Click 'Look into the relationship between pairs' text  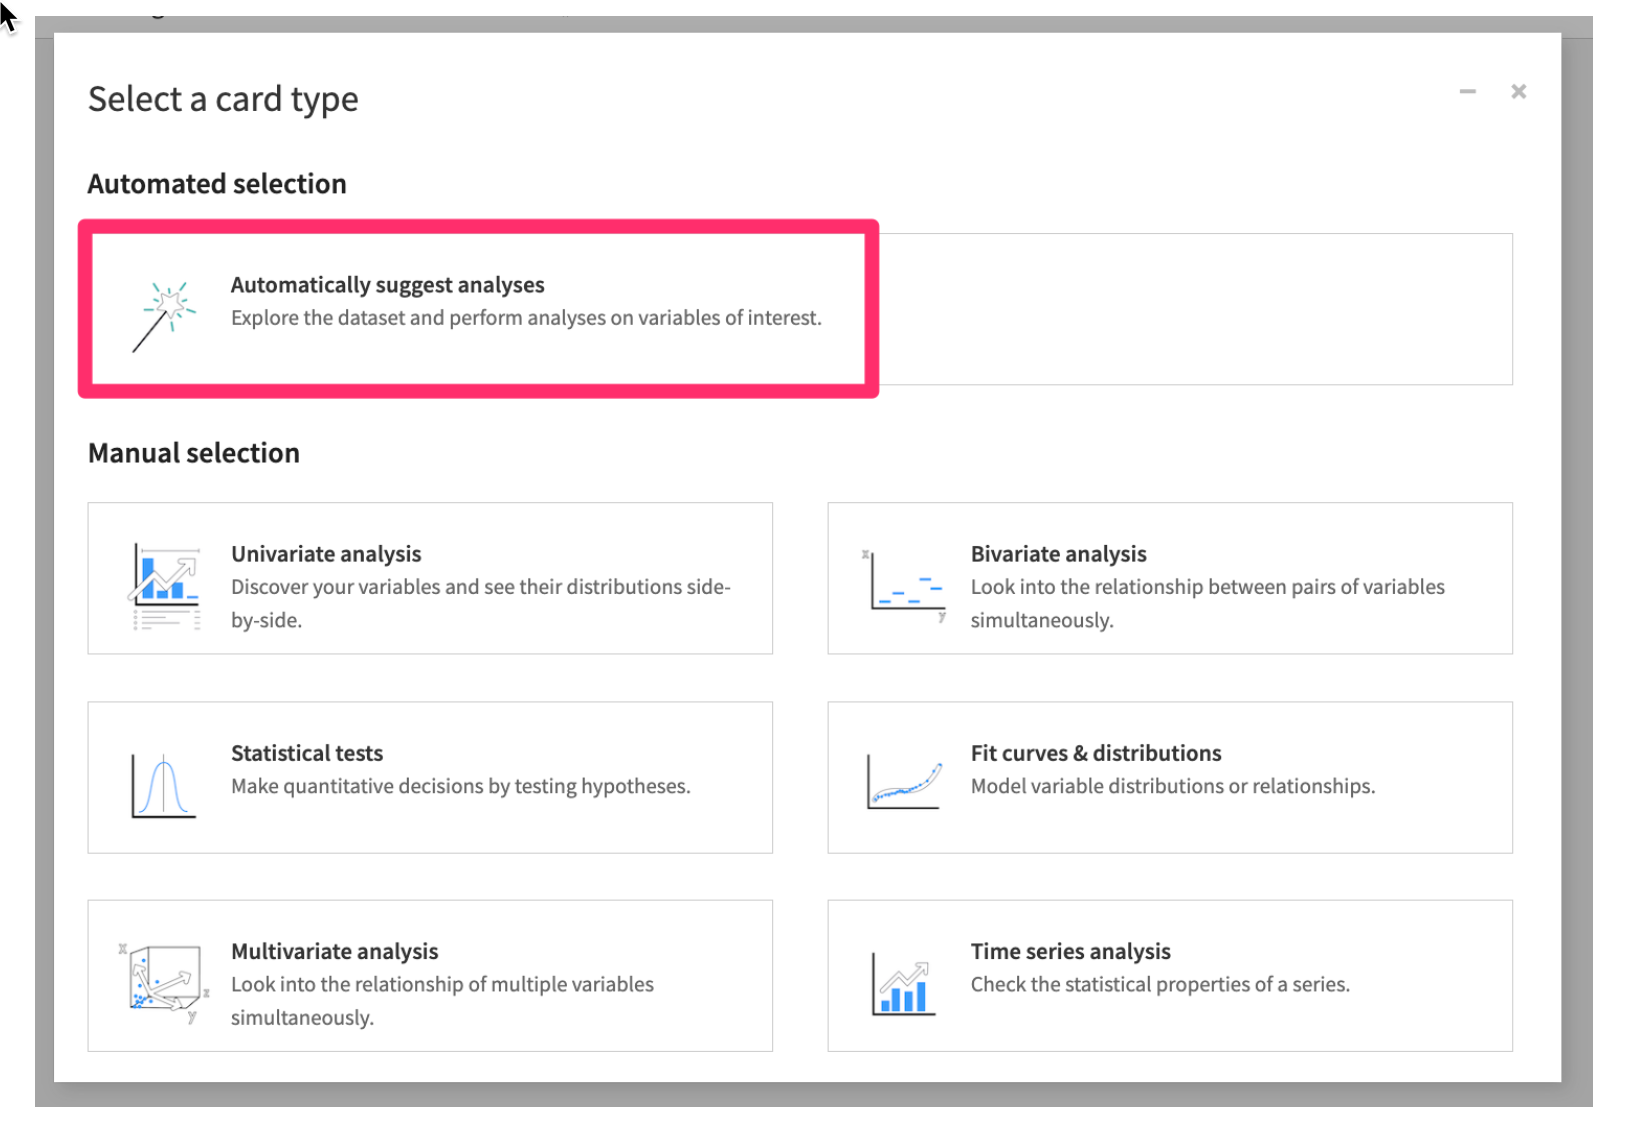click(1207, 603)
